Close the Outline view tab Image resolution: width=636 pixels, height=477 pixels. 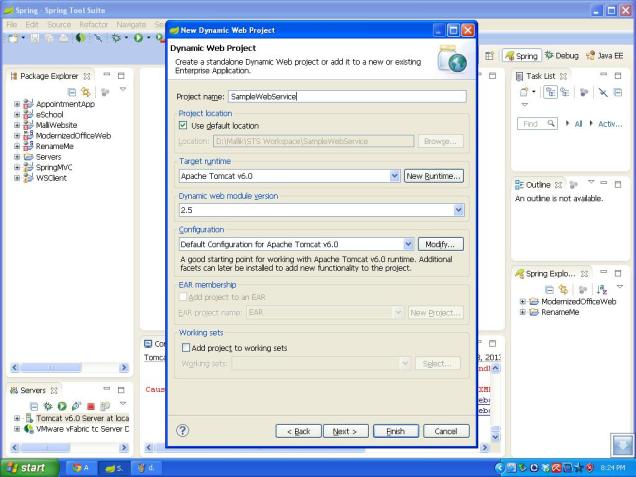(x=559, y=185)
